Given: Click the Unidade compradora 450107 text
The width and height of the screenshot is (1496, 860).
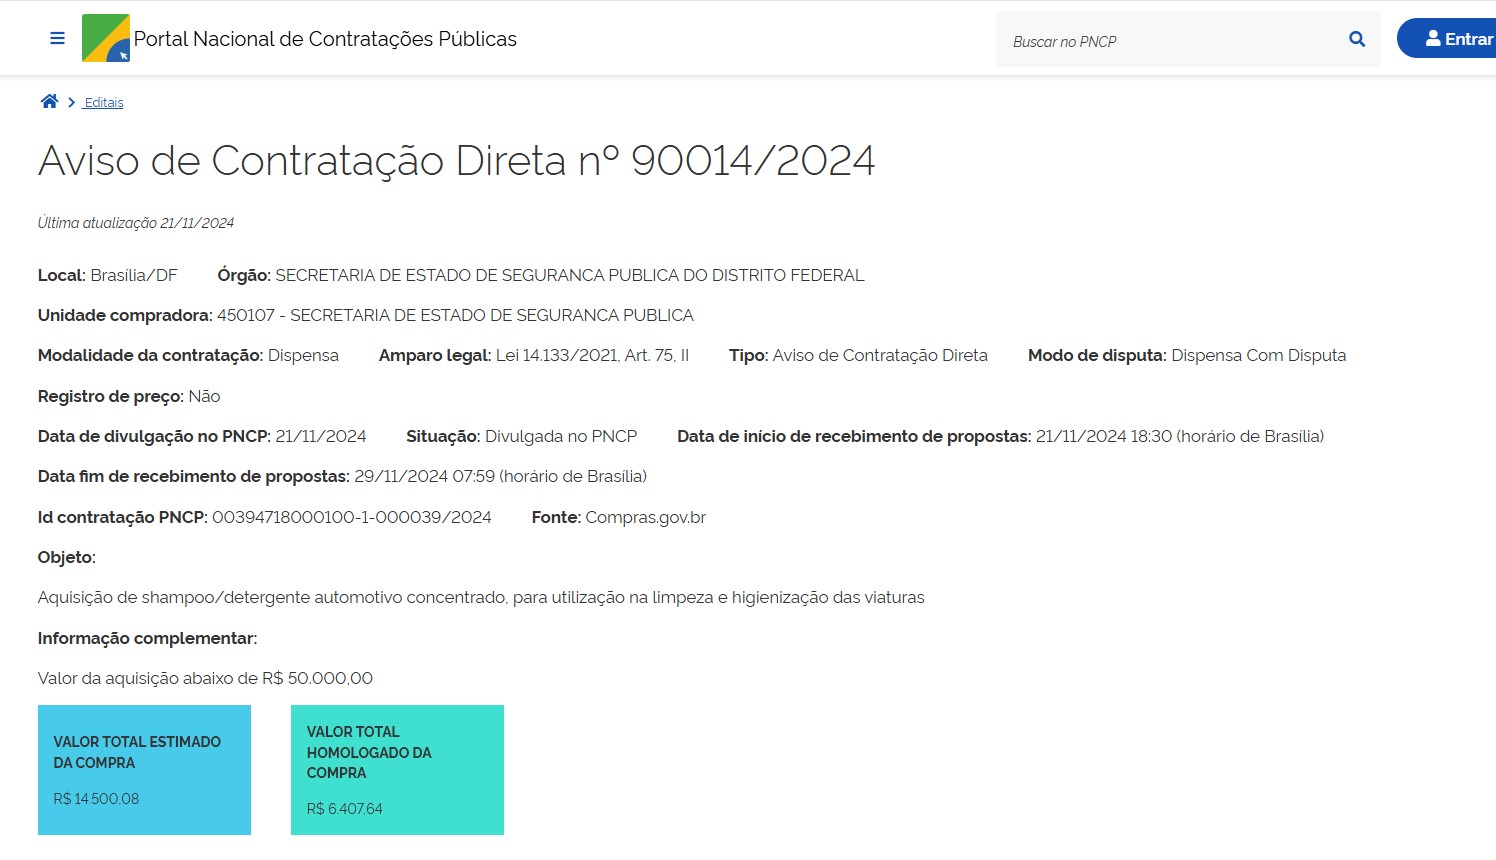Looking at the screenshot, I should click(x=455, y=315).
